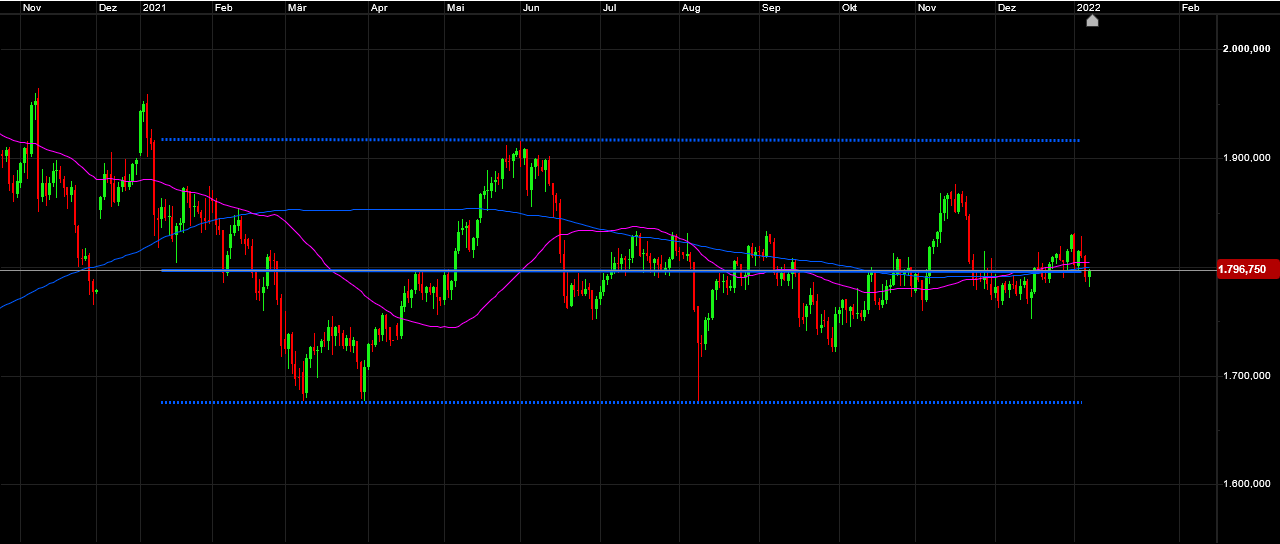
Task: Click the 2022 label on time axis
Action: pos(1088,7)
